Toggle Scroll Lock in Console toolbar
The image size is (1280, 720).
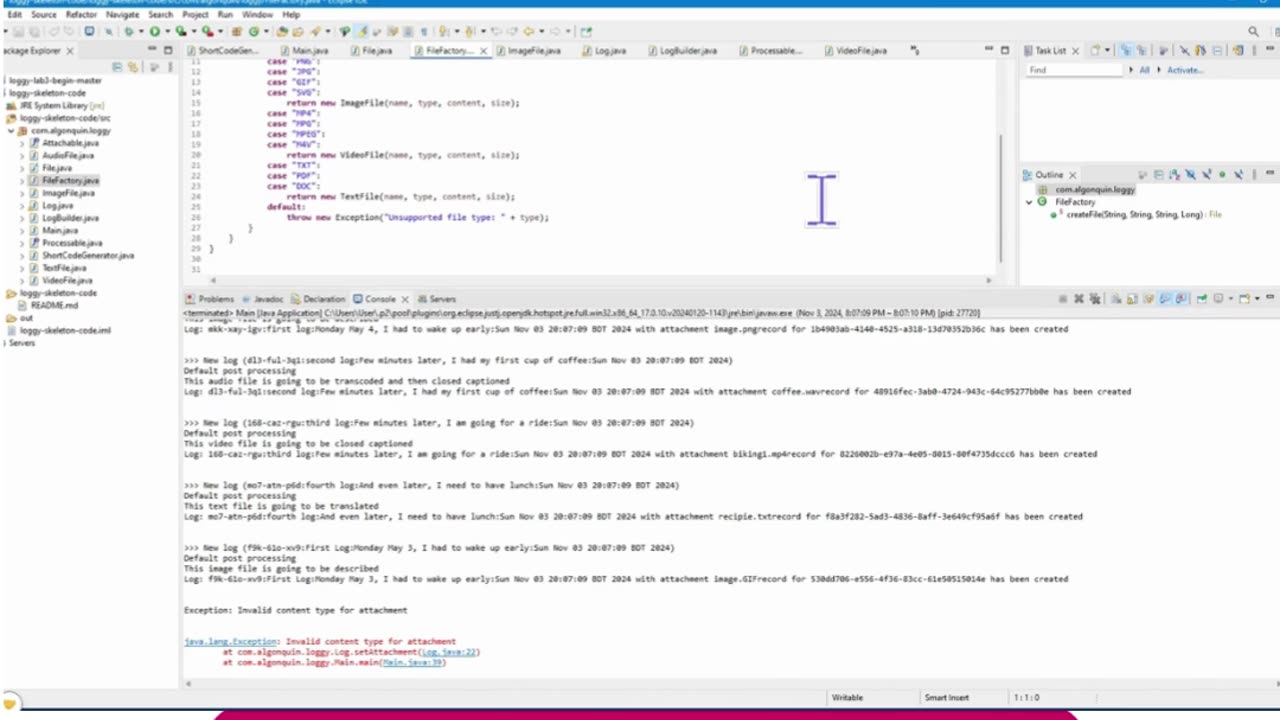pyautogui.click(x=1132, y=298)
